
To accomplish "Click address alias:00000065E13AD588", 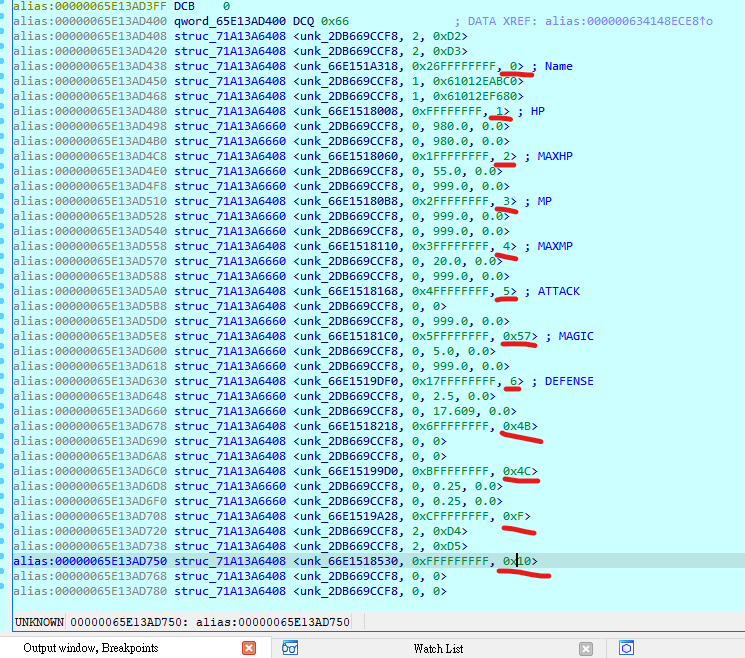I will [90, 277].
